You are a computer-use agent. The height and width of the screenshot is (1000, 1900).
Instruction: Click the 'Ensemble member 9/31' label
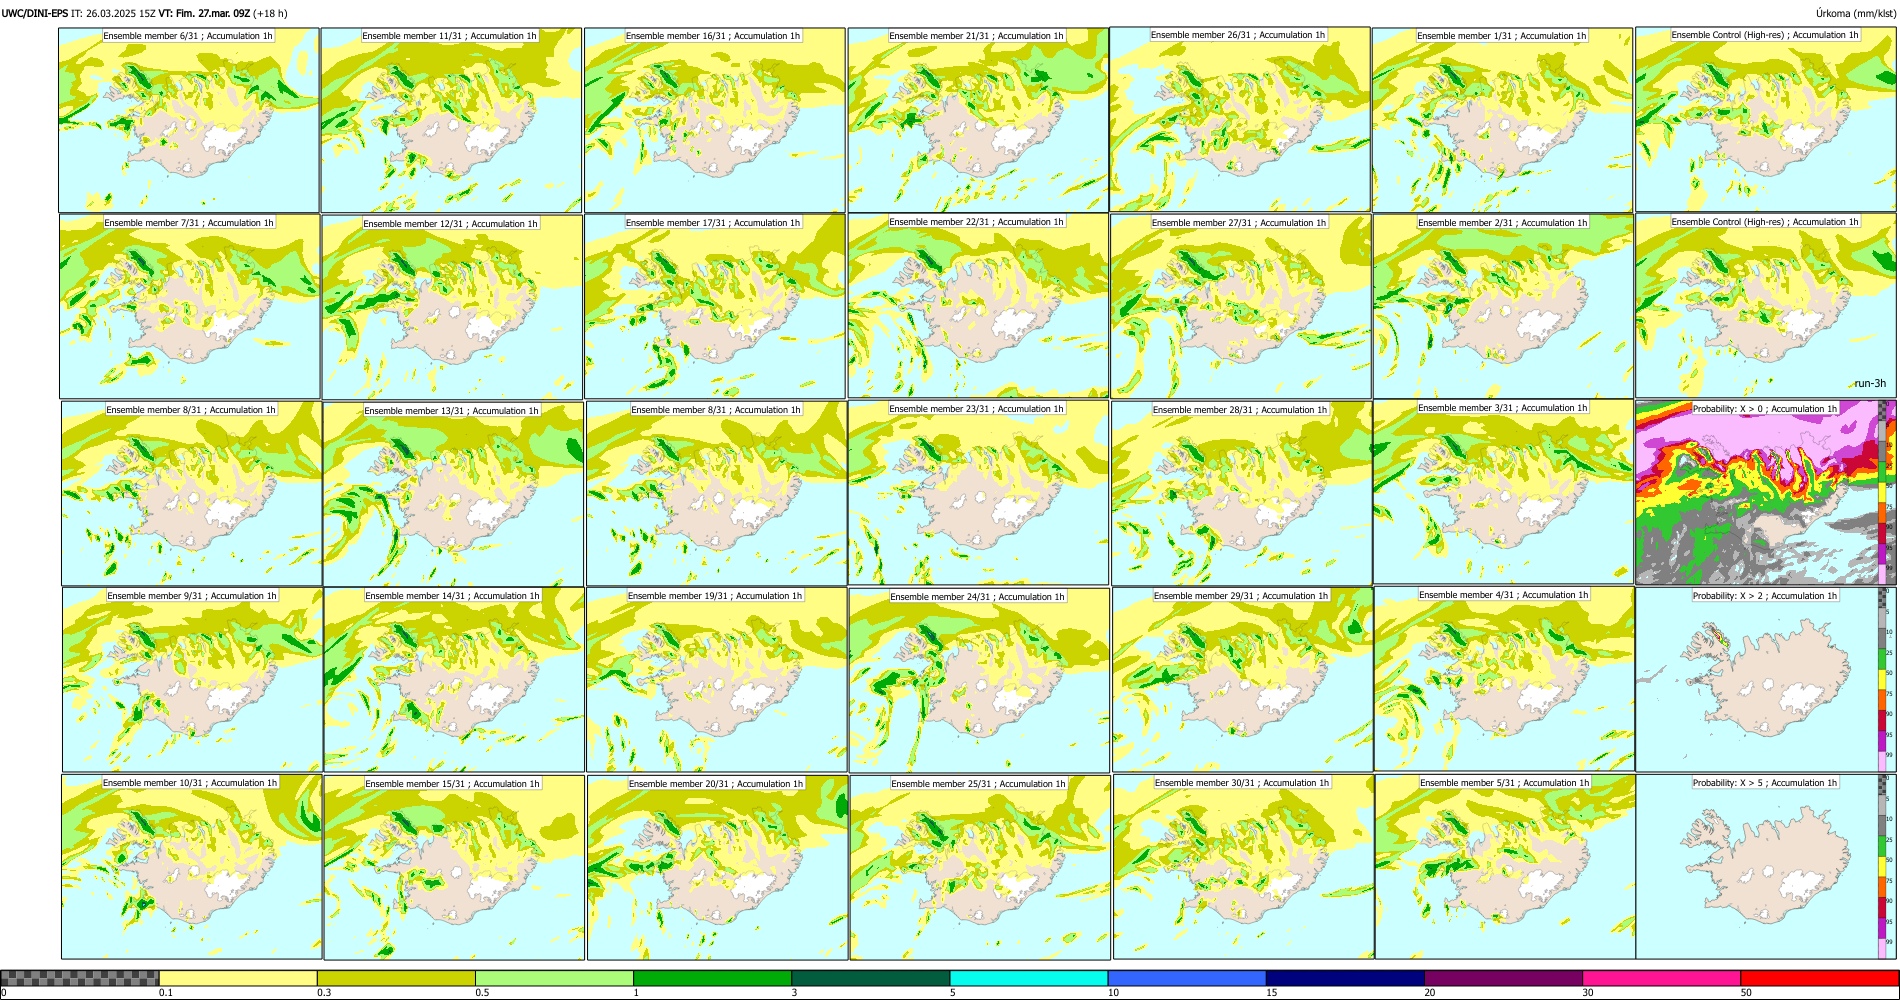pyautogui.click(x=192, y=596)
